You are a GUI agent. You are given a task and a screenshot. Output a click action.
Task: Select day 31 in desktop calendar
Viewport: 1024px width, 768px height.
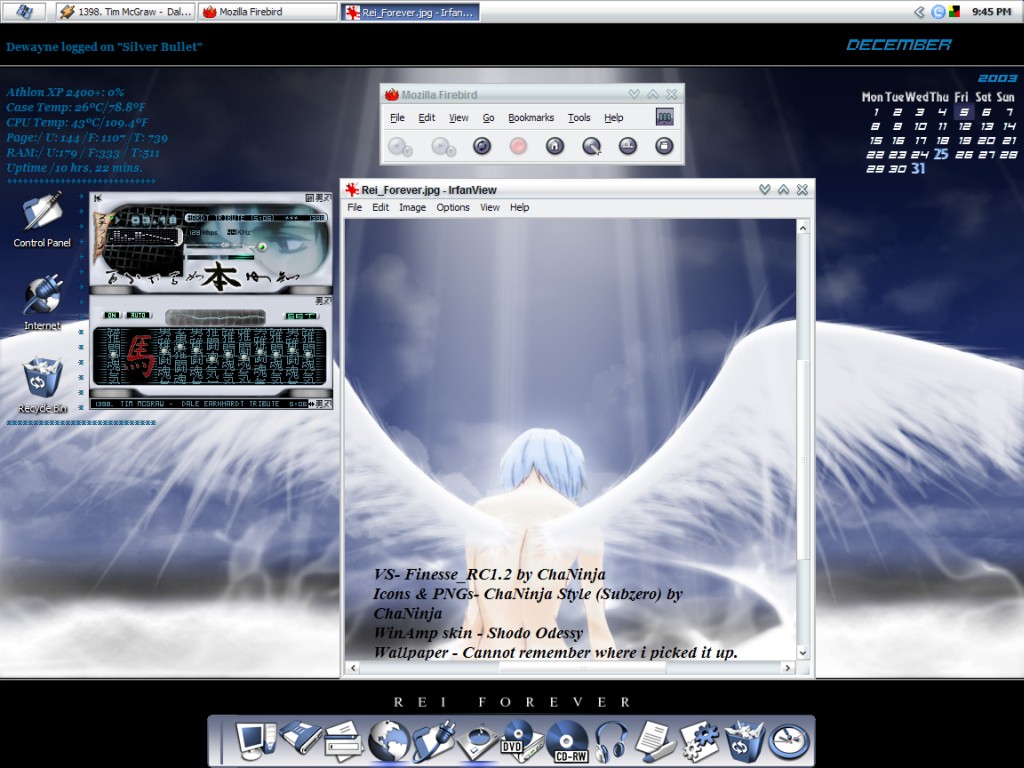click(918, 168)
